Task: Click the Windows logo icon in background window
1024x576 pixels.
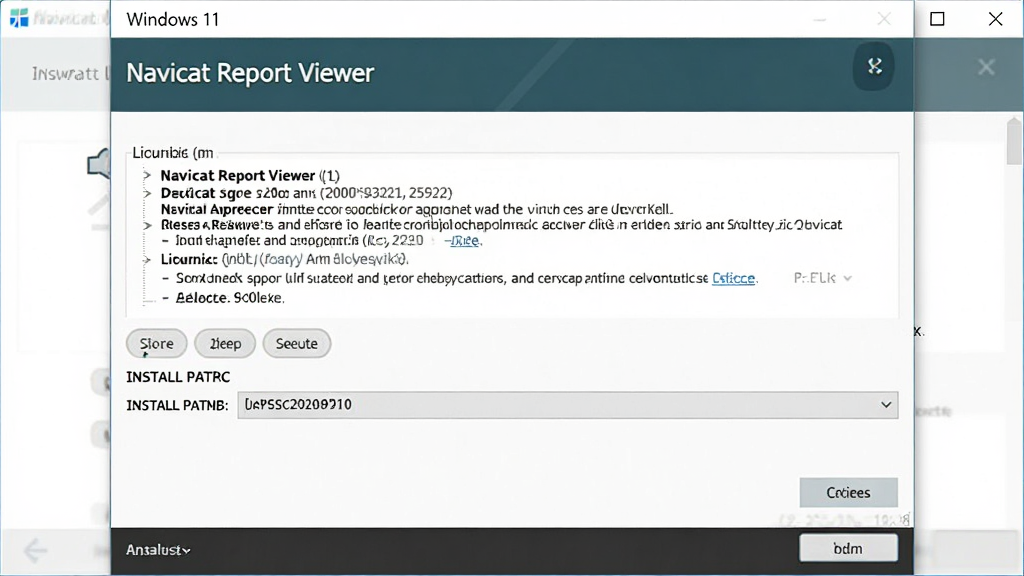Action: (x=19, y=18)
